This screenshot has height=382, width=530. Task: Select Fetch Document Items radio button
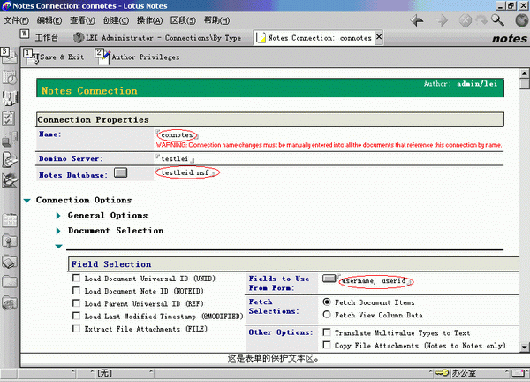(x=327, y=302)
